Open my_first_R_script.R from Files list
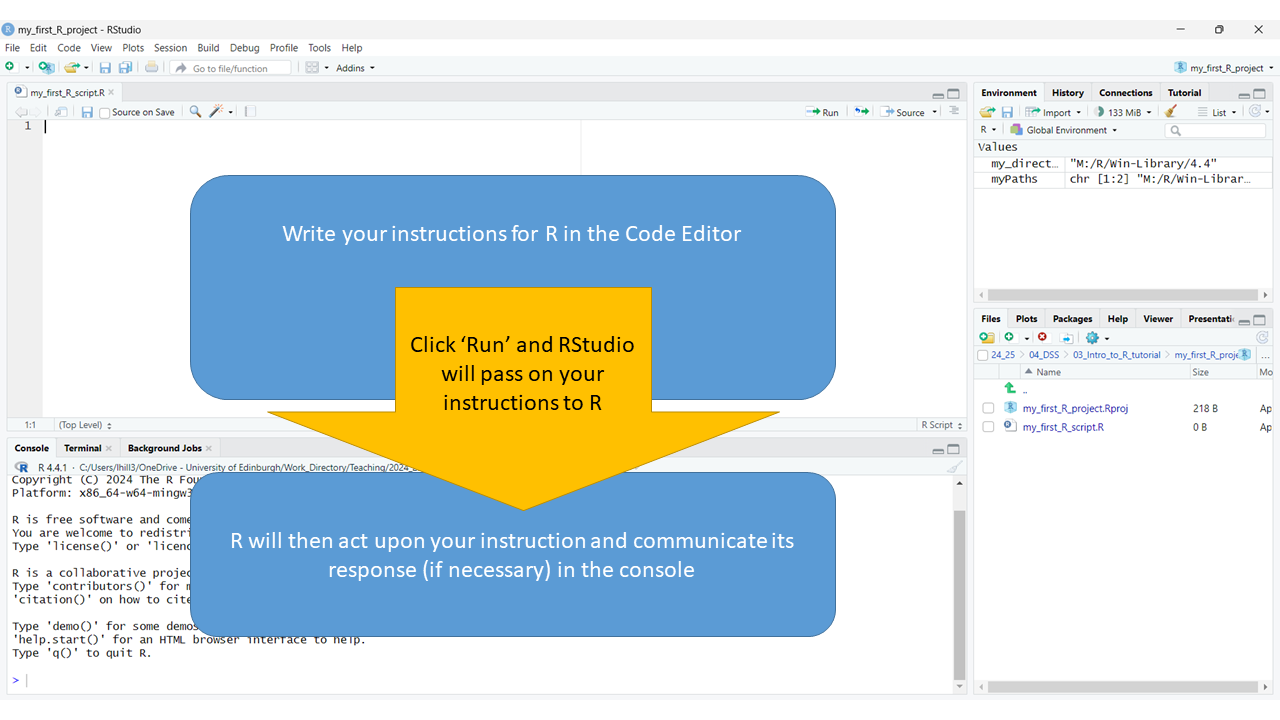 tap(1063, 427)
